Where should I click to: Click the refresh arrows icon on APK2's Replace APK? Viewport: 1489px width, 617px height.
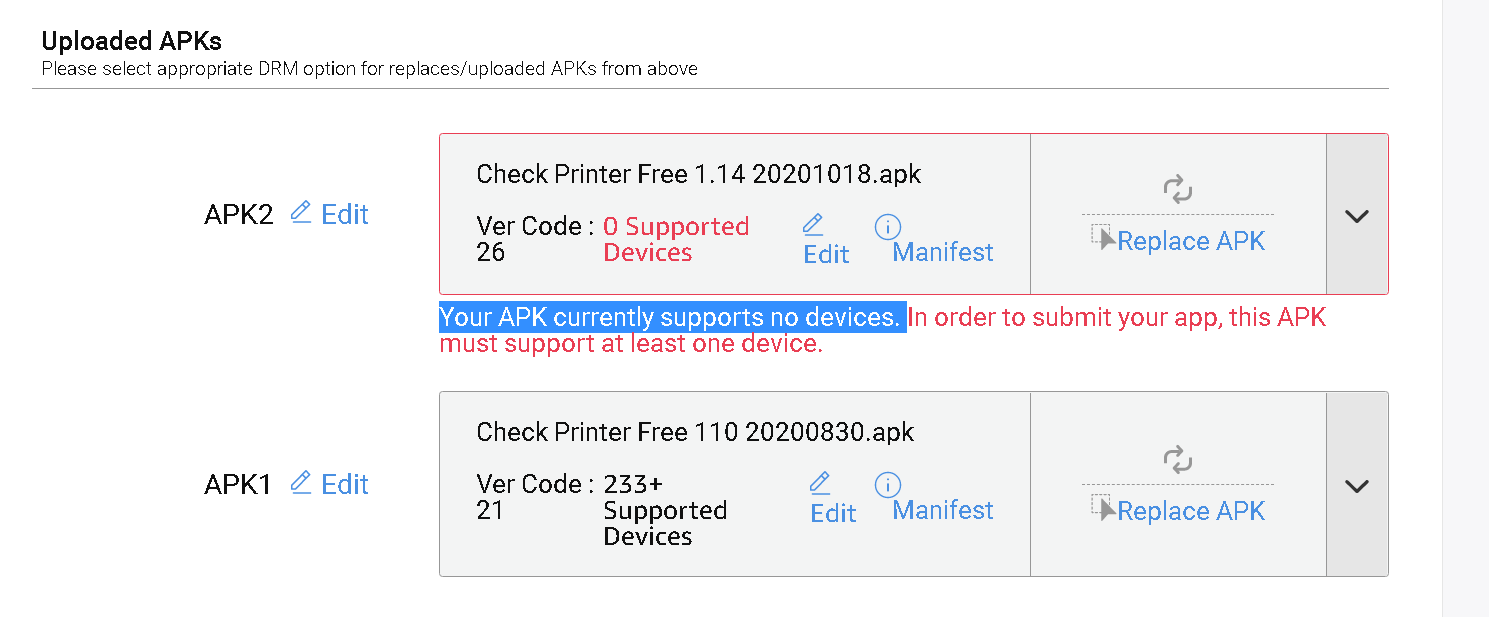[1178, 188]
